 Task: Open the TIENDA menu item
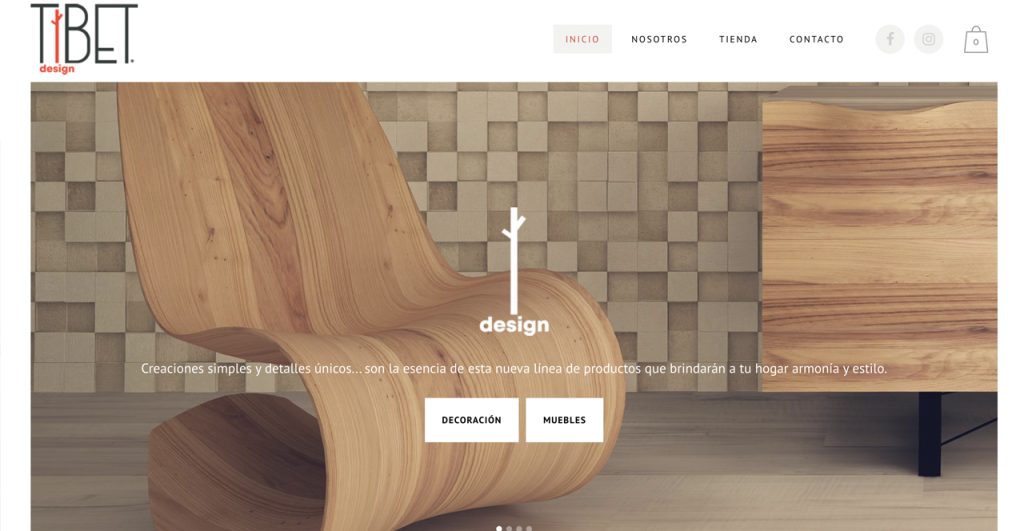point(738,39)
